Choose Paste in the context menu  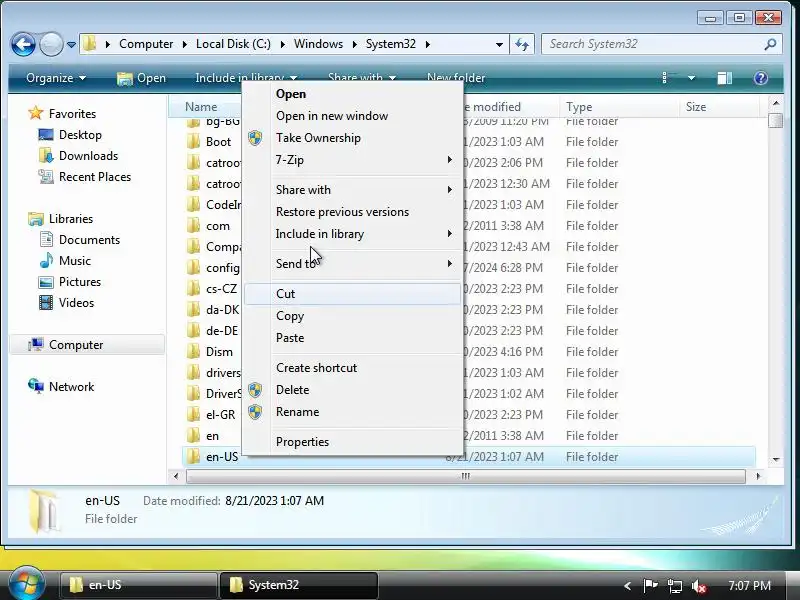[352, 338]
